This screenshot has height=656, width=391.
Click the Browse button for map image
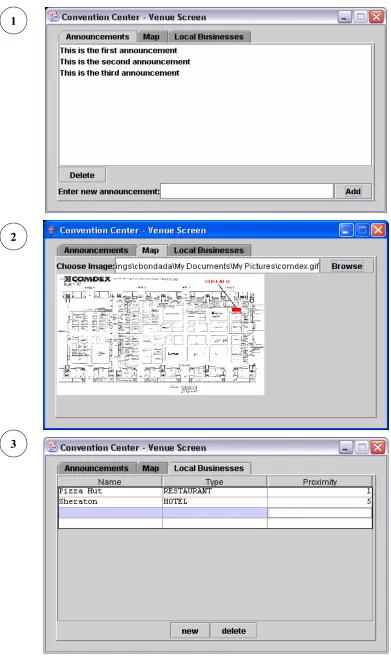(347, 266)
